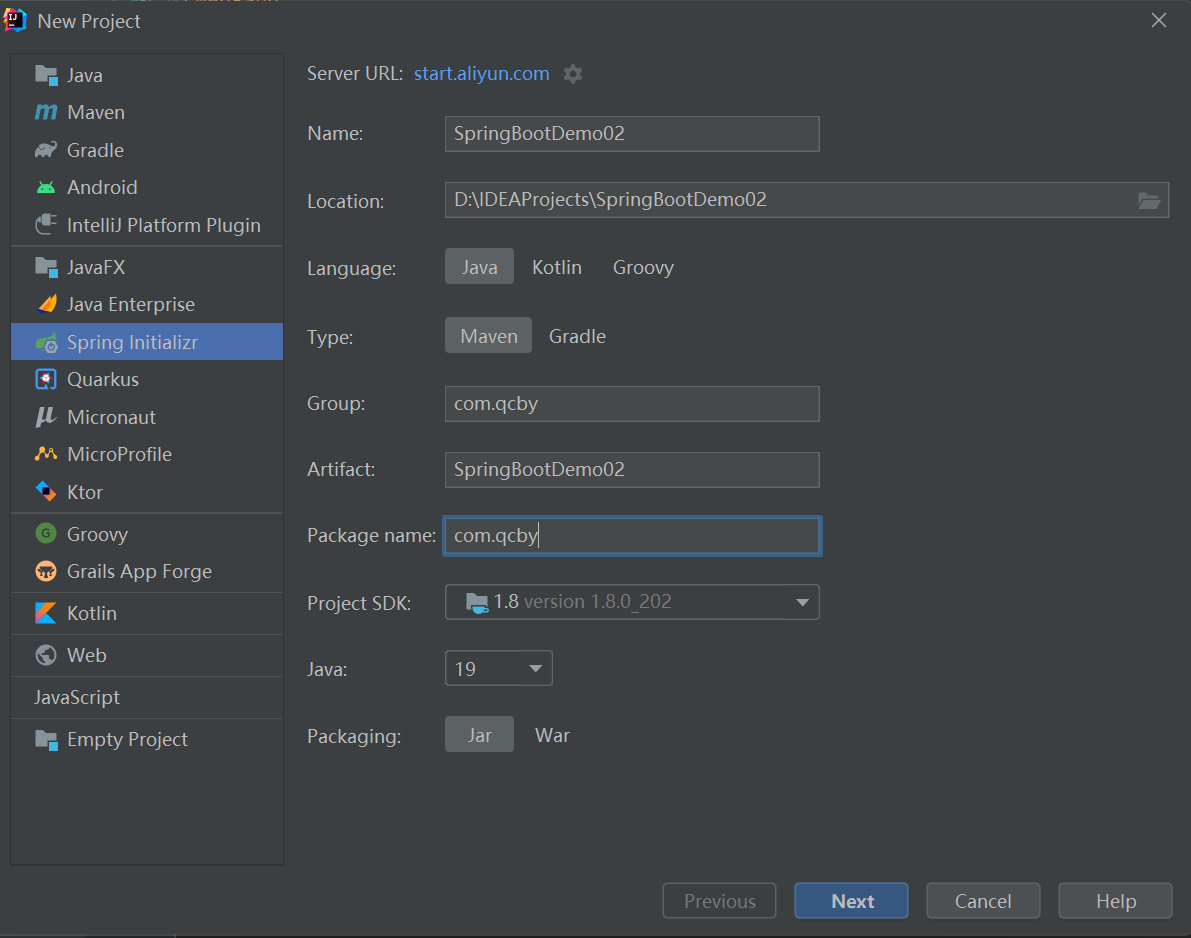Select JavaScript in project list
1191x938 pixels.
pyautogui.click(x=77, y=697)
